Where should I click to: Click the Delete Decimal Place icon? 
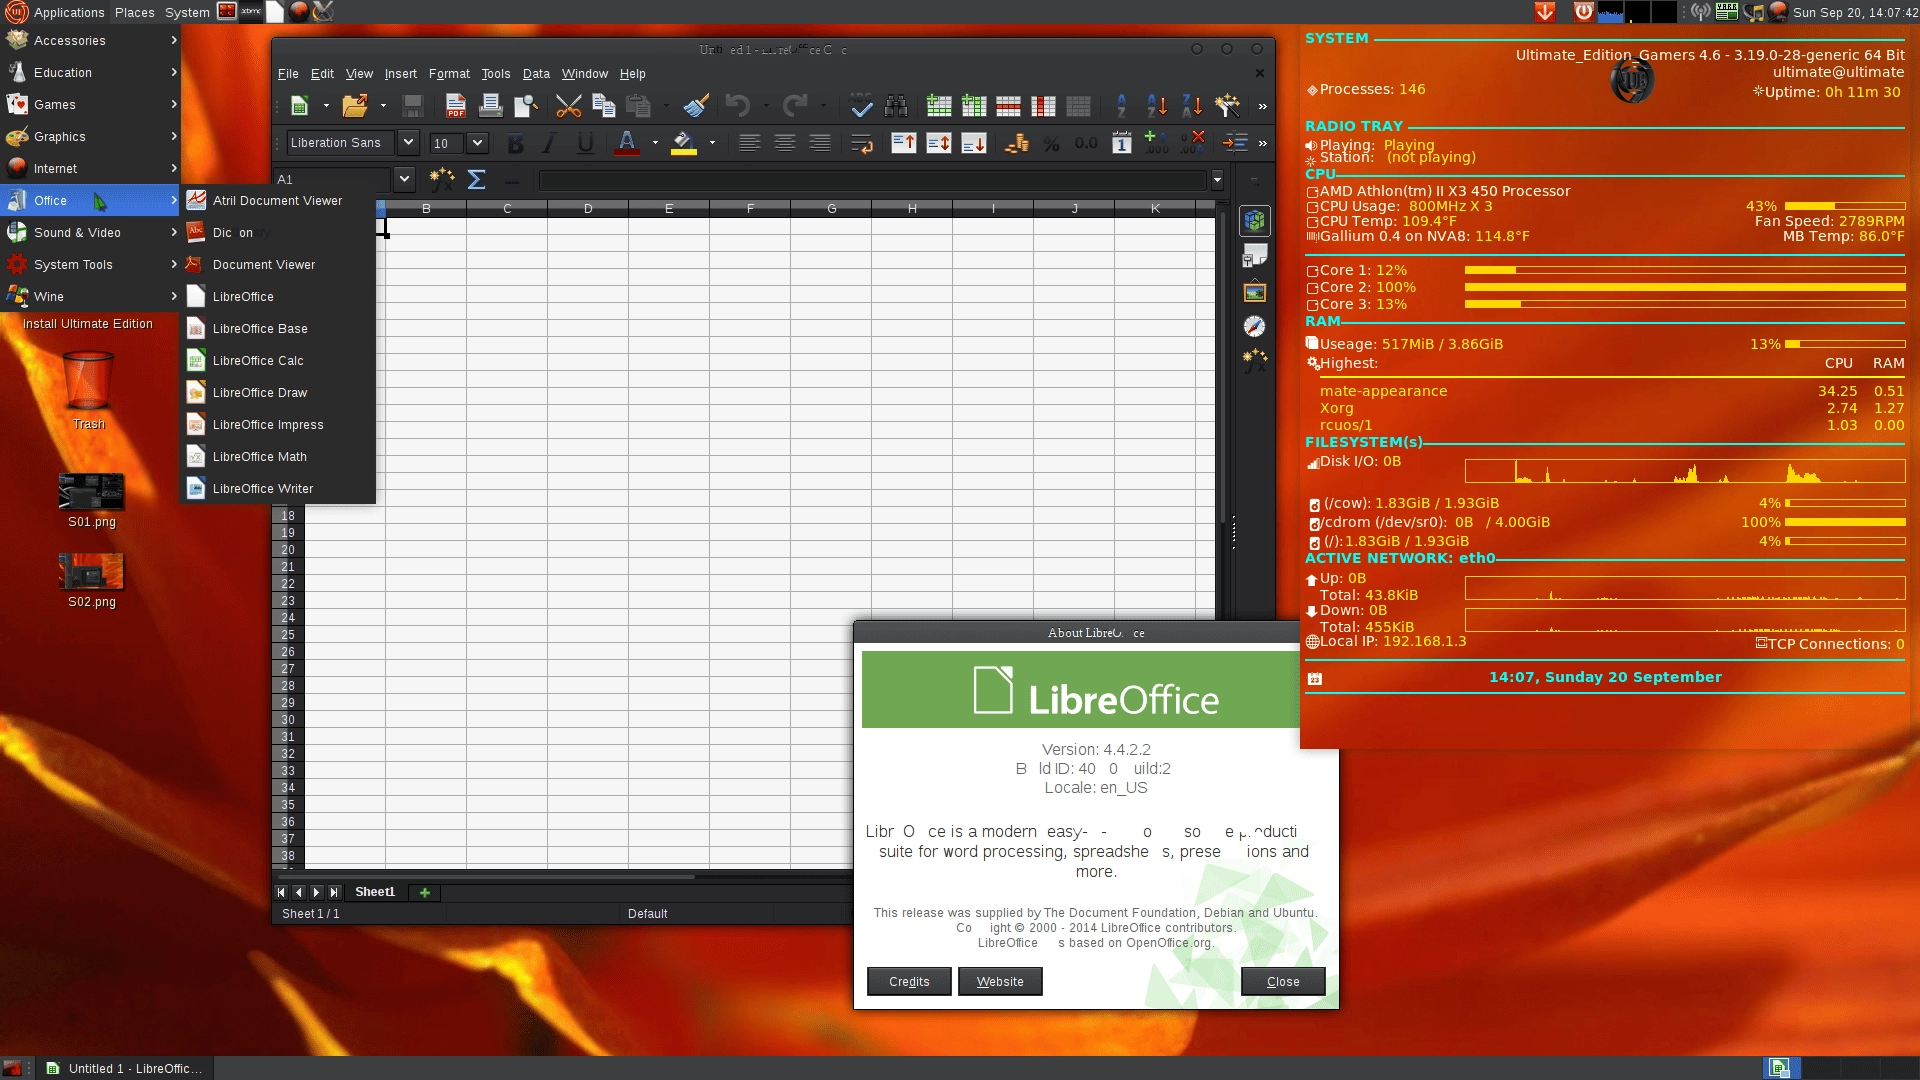pyautogui.click(x=1192, y=143)
